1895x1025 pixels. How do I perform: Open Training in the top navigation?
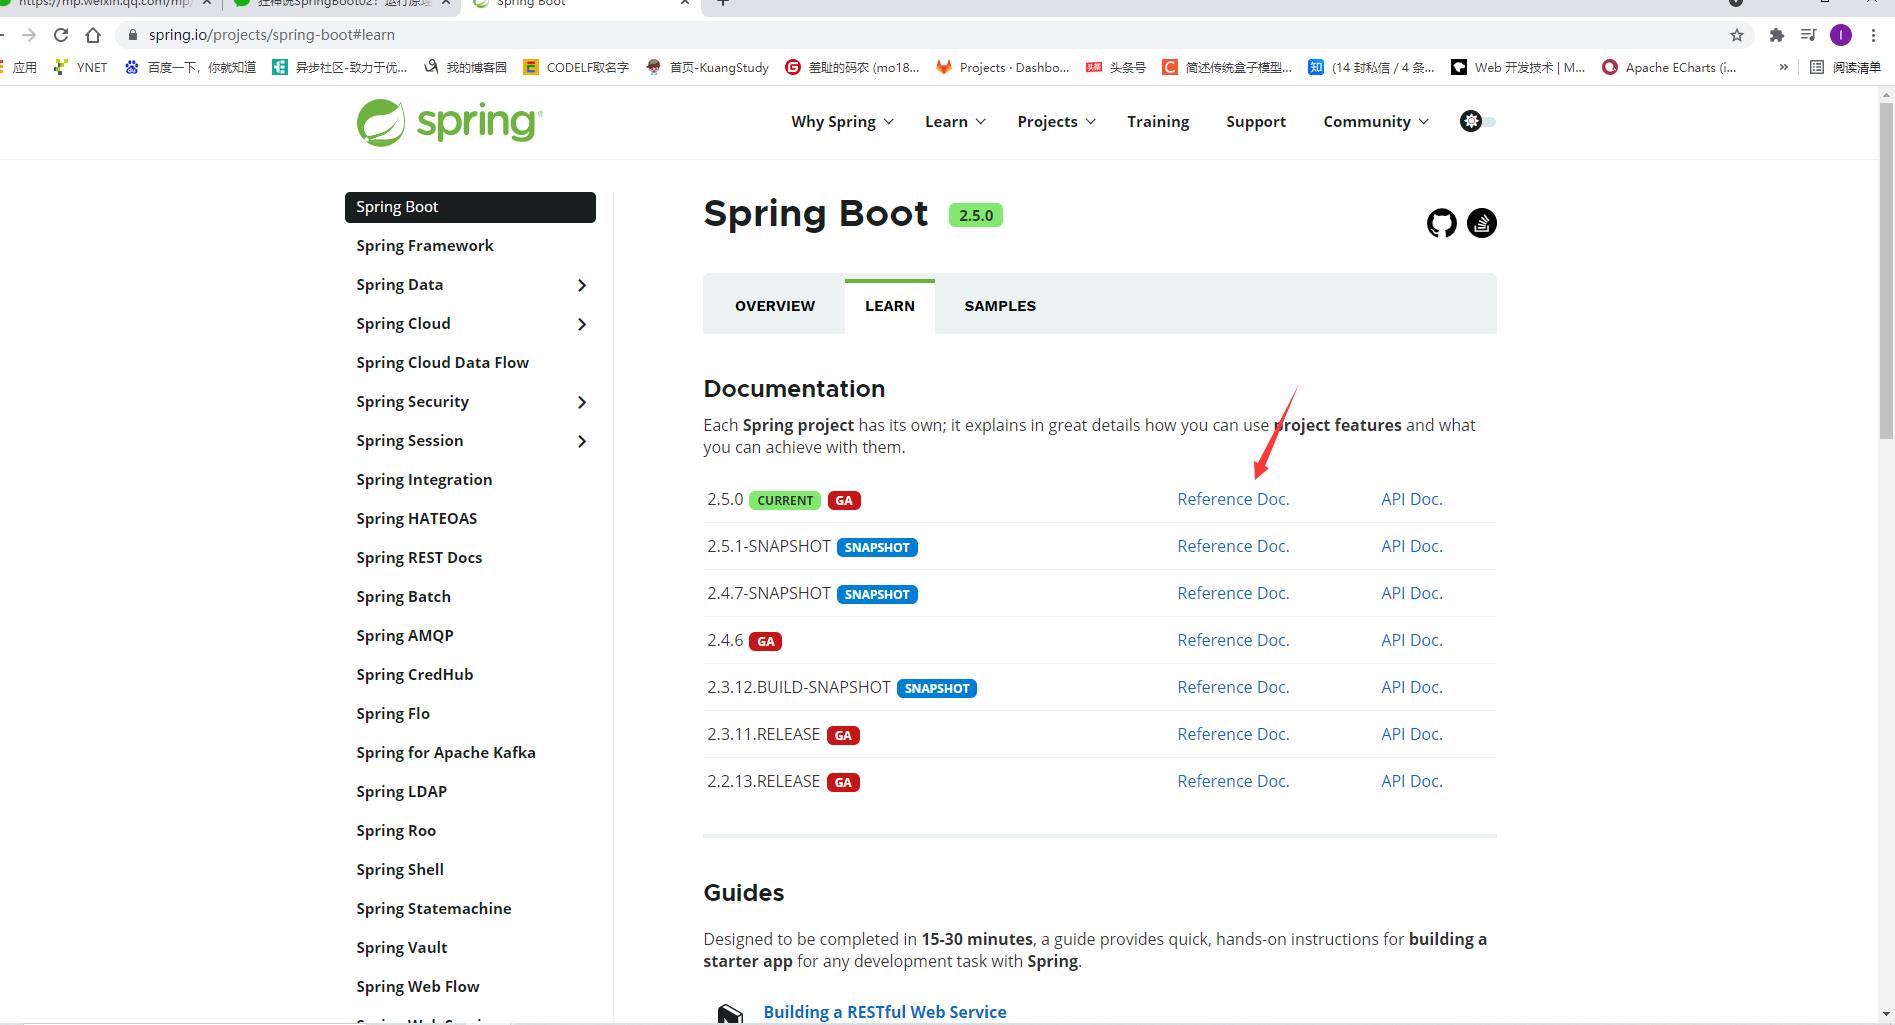[1158, 122]
